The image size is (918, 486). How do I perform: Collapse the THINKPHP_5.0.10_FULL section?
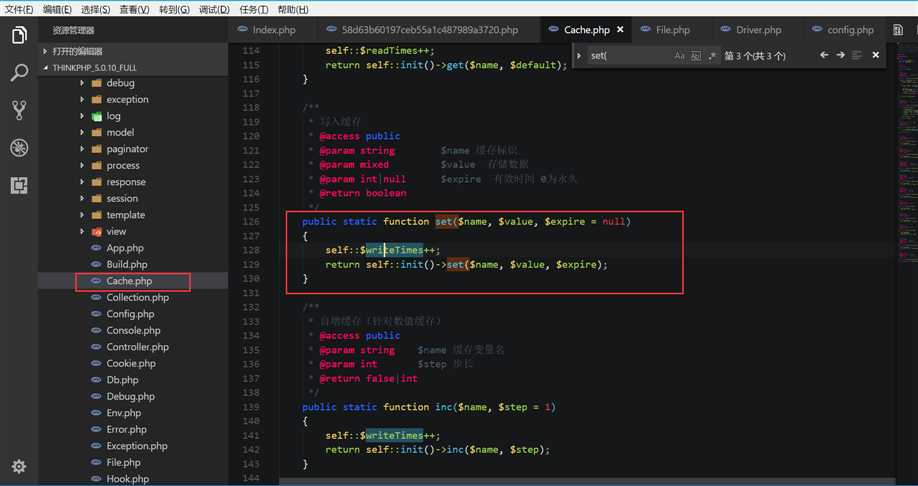[x=133, y=67]
